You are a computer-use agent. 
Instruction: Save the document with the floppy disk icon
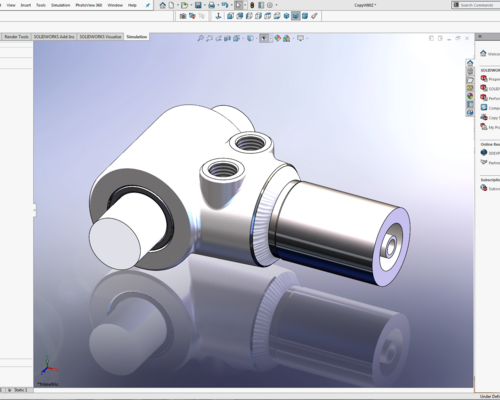coord(198,5)
